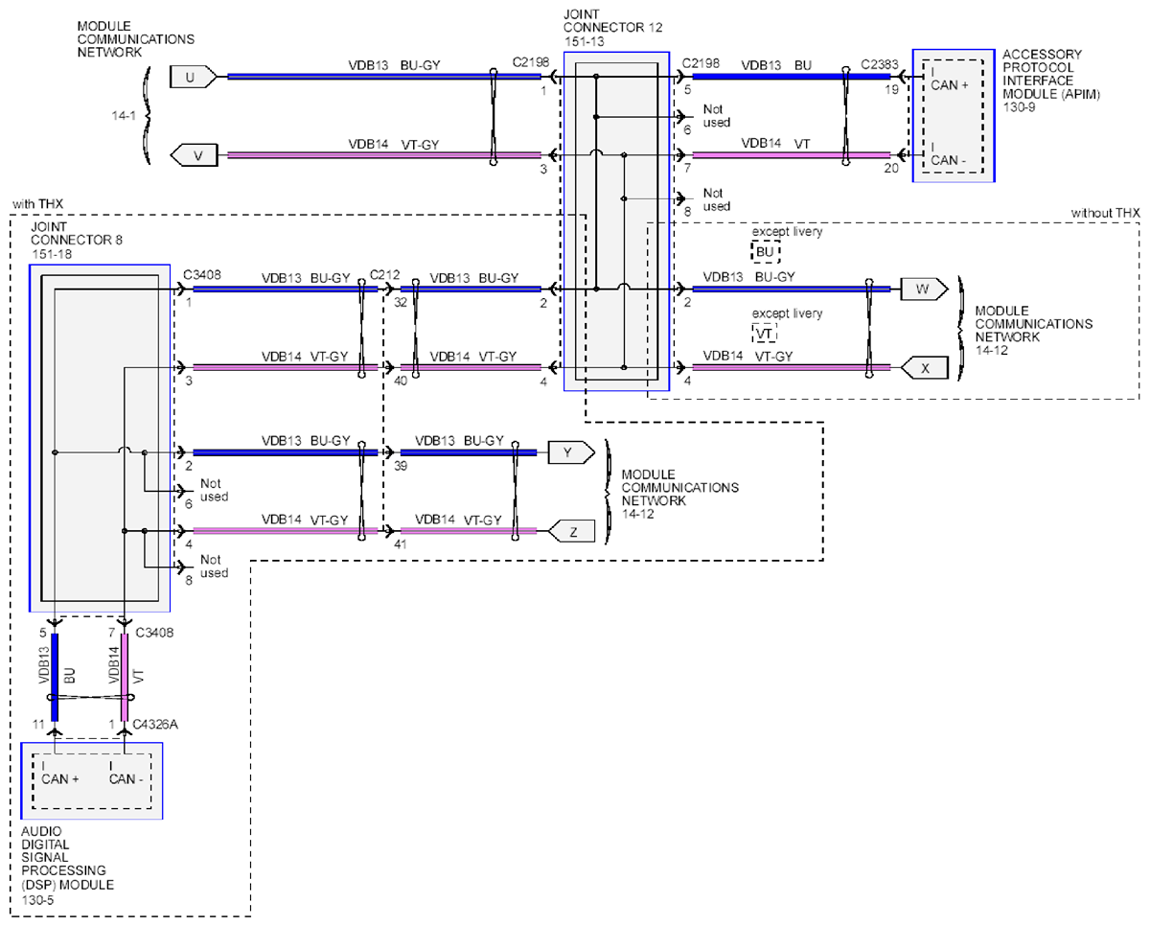Click the W off-page connector symbol
The height and width of the screenshot is (926, 1150).
point(924,289)
